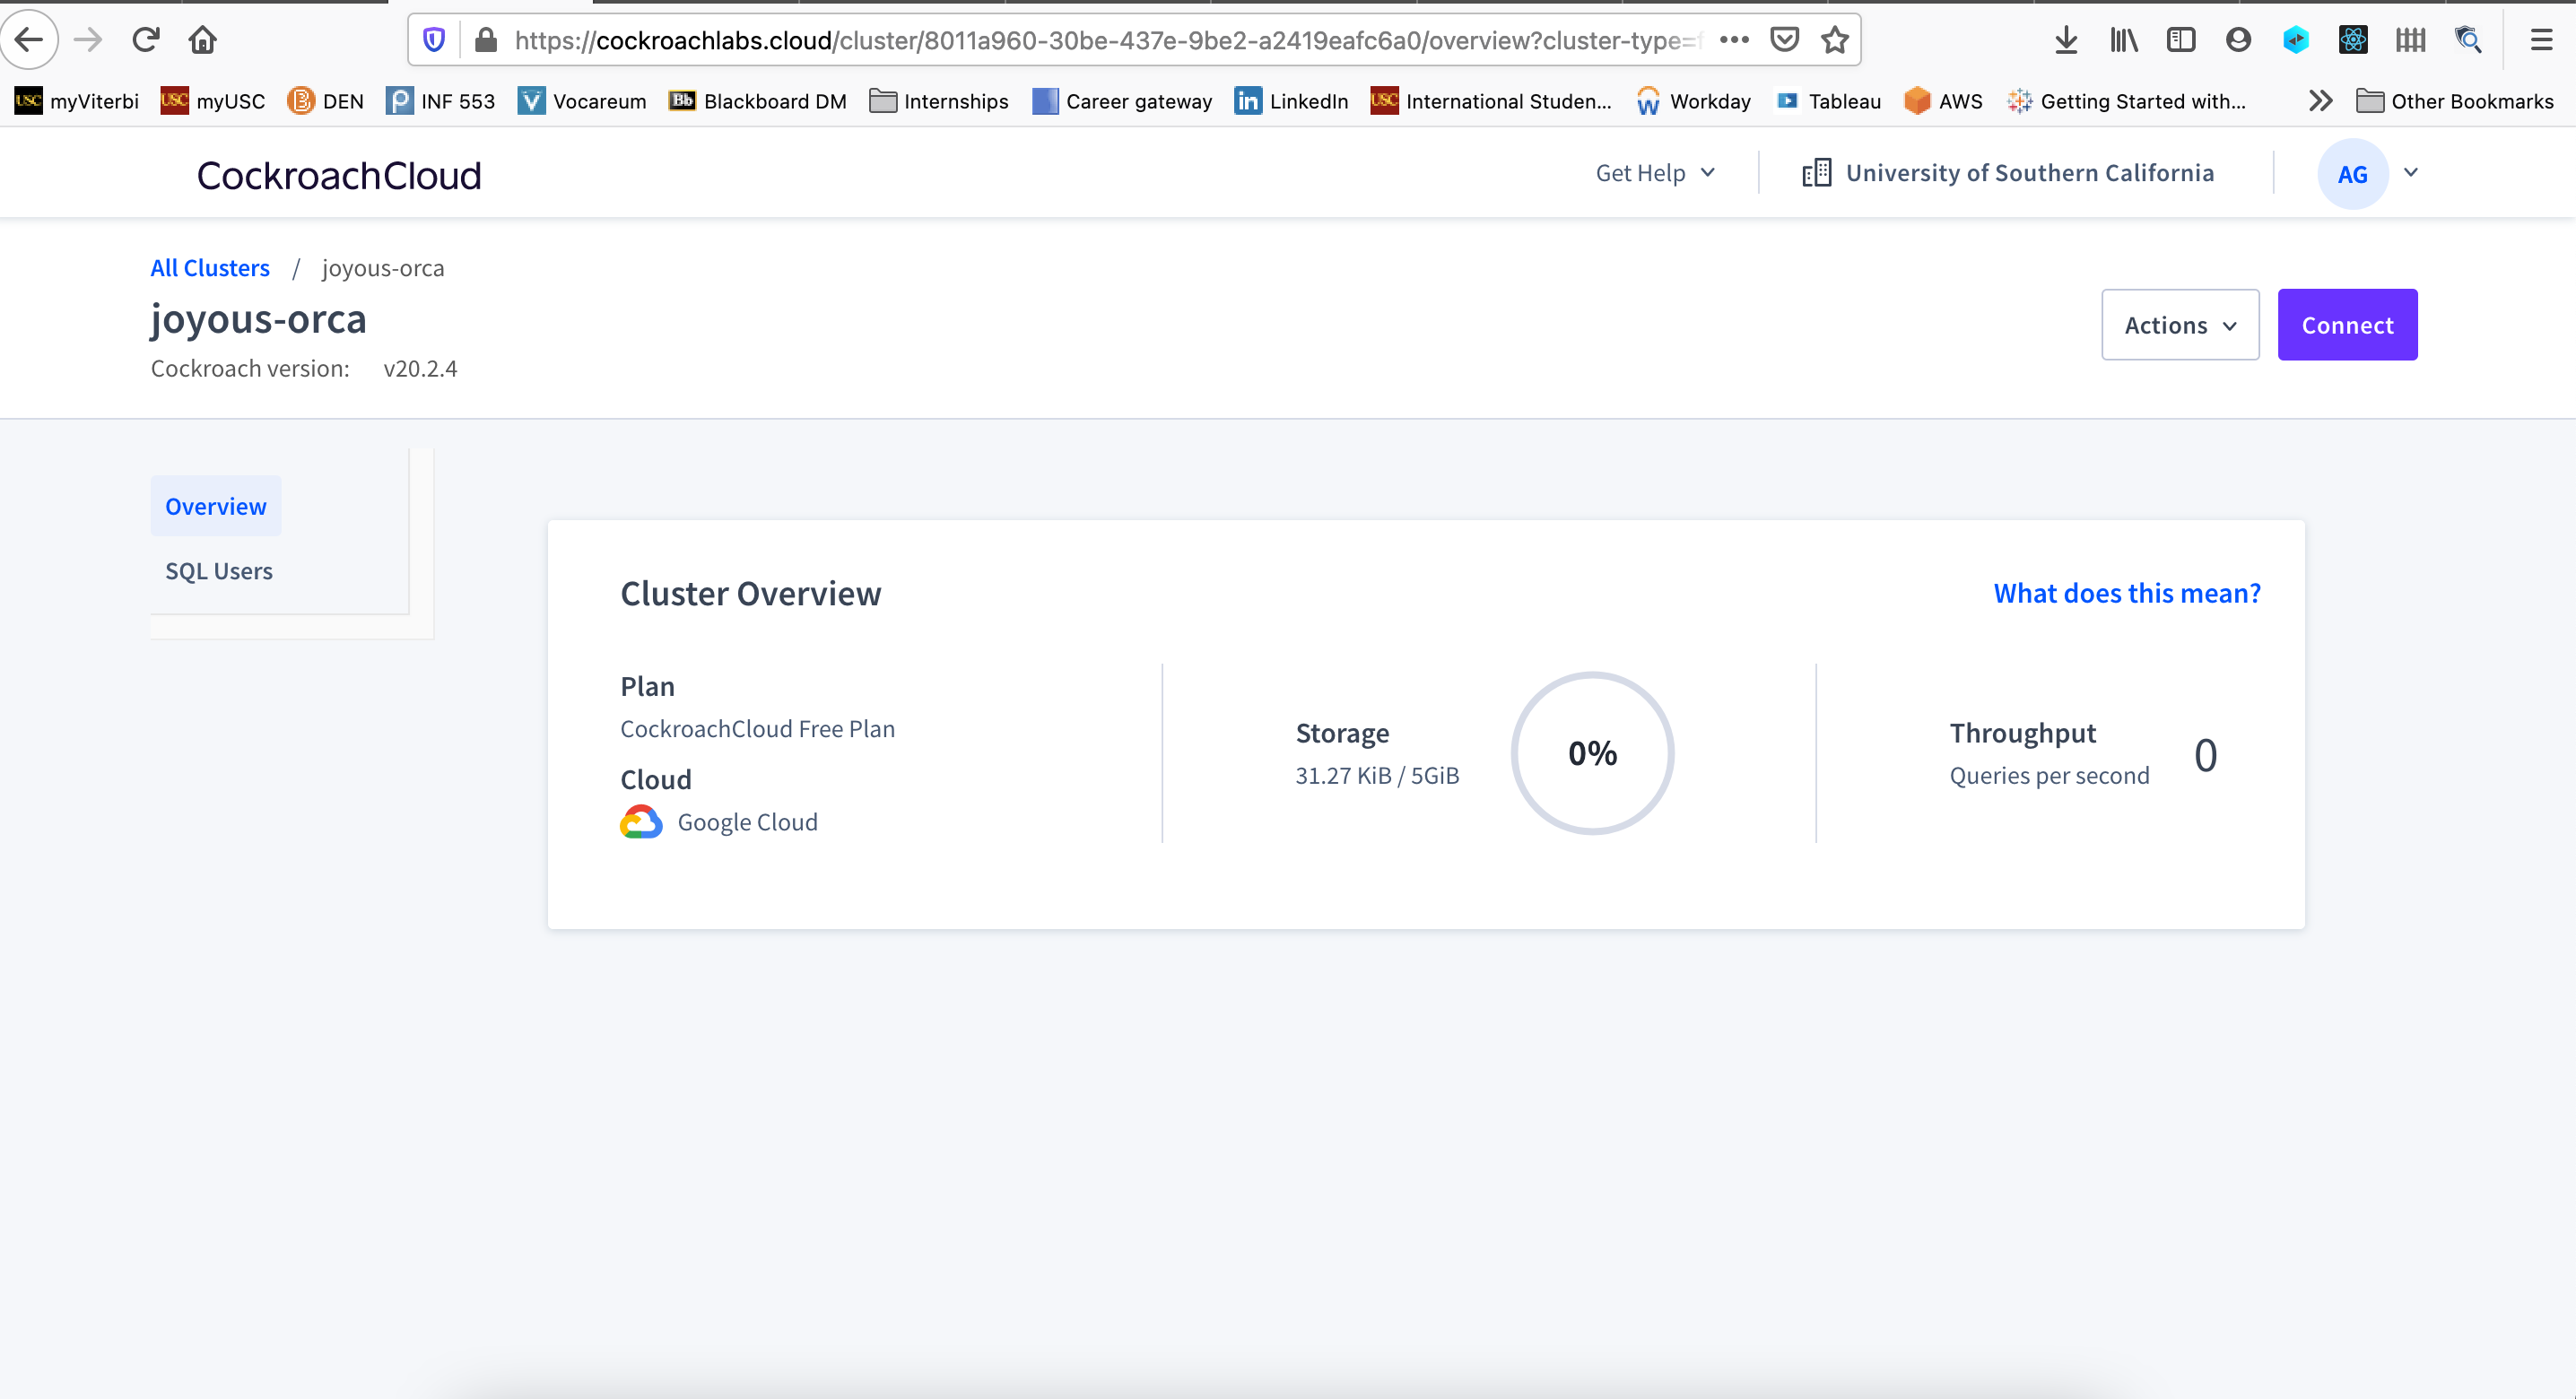This screenshot has width=2576, height=1399.
Task: Click the home icon in toolbar
Action: coord(203,40)
